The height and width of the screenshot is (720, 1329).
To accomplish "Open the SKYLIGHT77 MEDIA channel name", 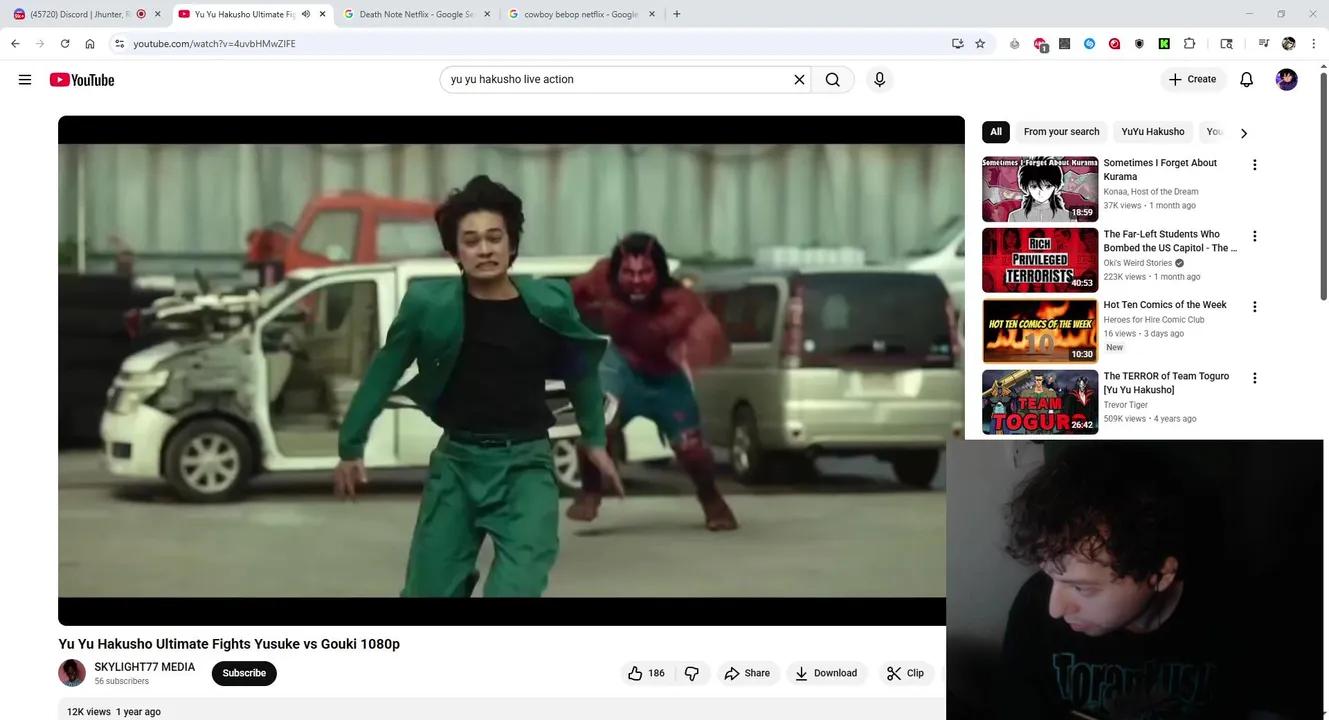I will pyautogui.click(x=145, y=667).
